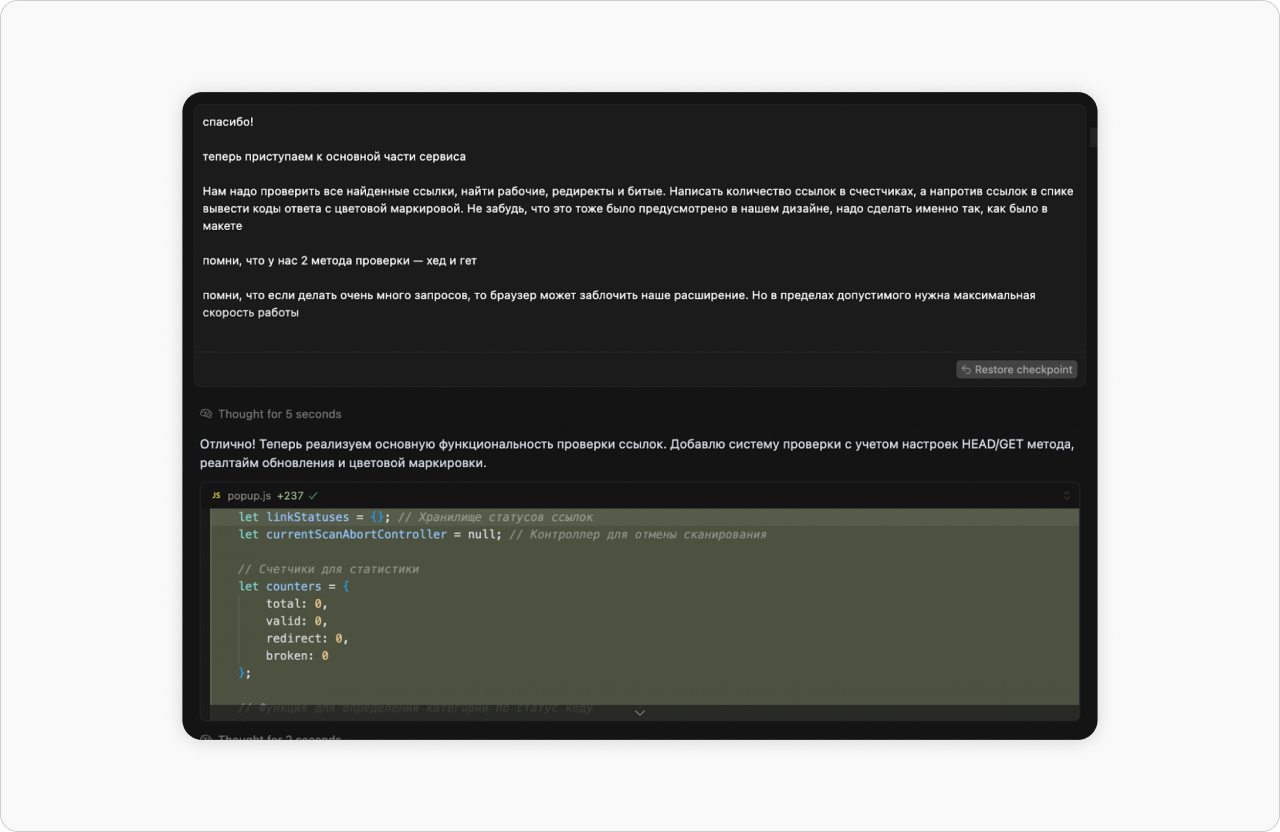Click the JS file type icon
This screenshot has height=832, width=1280.
[x=216, y=495]
